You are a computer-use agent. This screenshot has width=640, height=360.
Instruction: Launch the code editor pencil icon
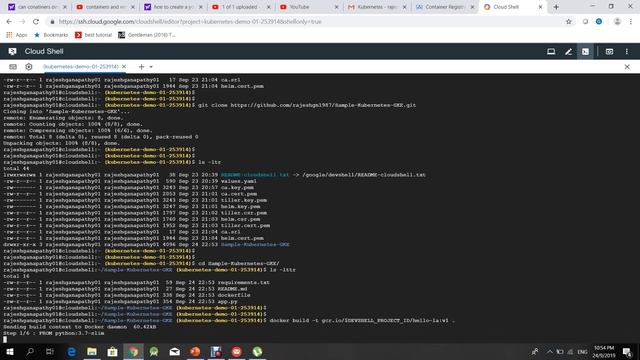(x=568, y=51)
